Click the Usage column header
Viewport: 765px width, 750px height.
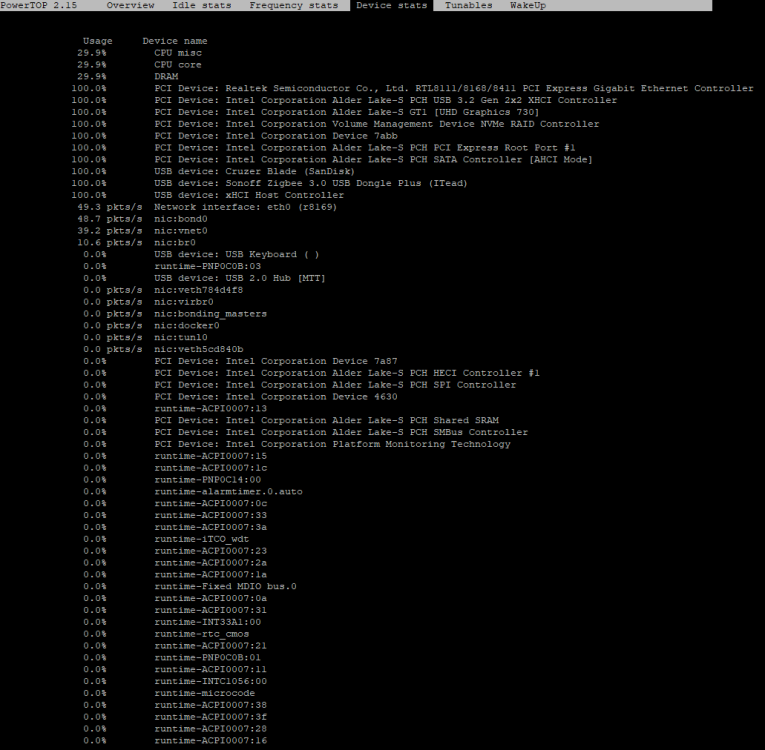pos(98,41)
